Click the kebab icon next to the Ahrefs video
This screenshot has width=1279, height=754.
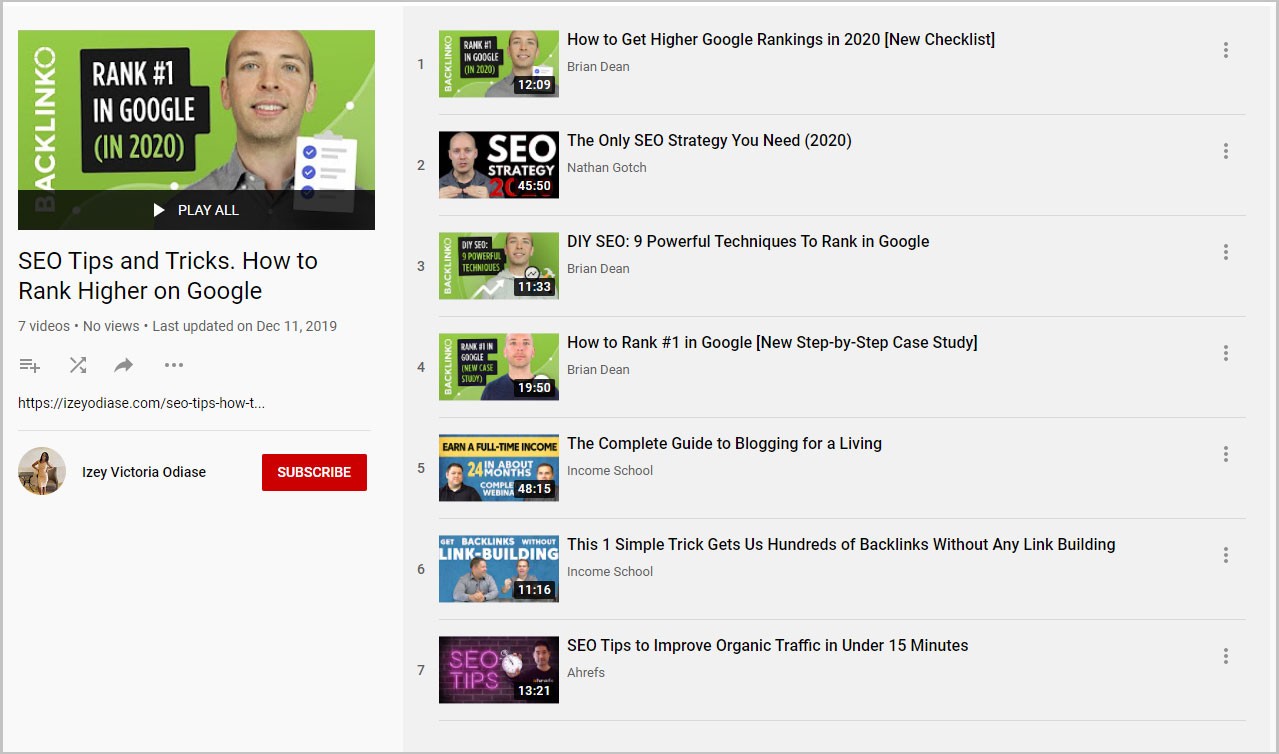click(x=1225, y=656)
